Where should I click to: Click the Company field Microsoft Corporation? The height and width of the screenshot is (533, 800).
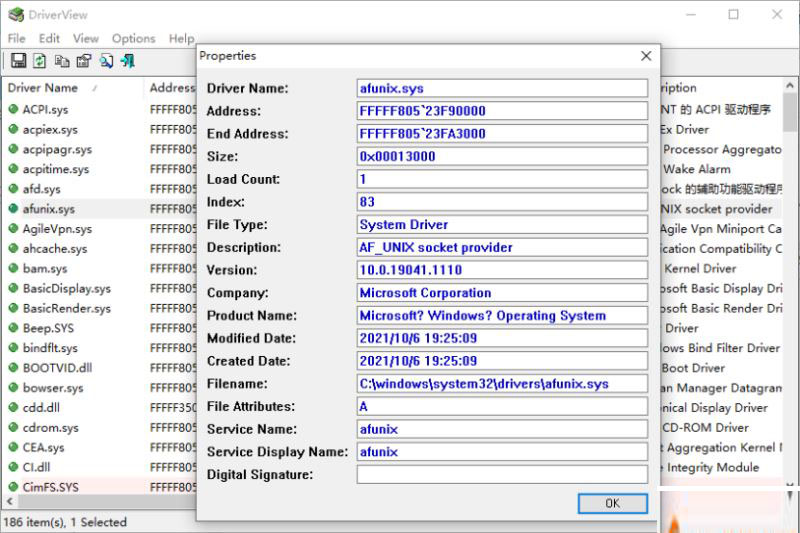[x=503, y=293]
